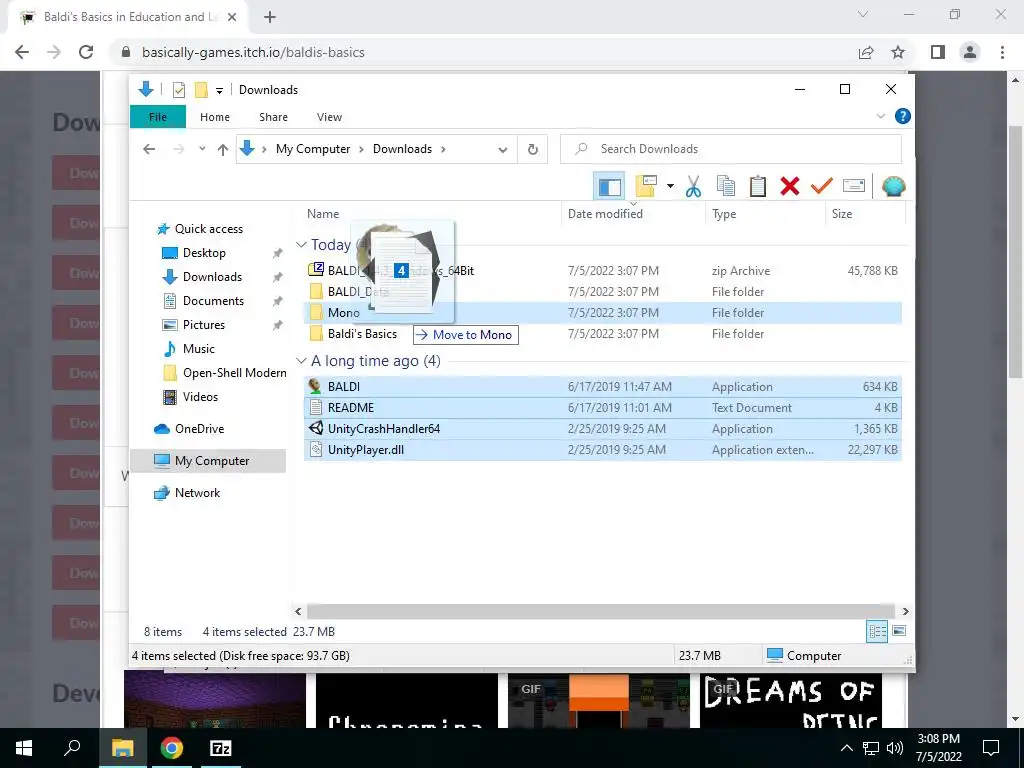Click the shell globe icon in toolbar

tap(893, 187)
